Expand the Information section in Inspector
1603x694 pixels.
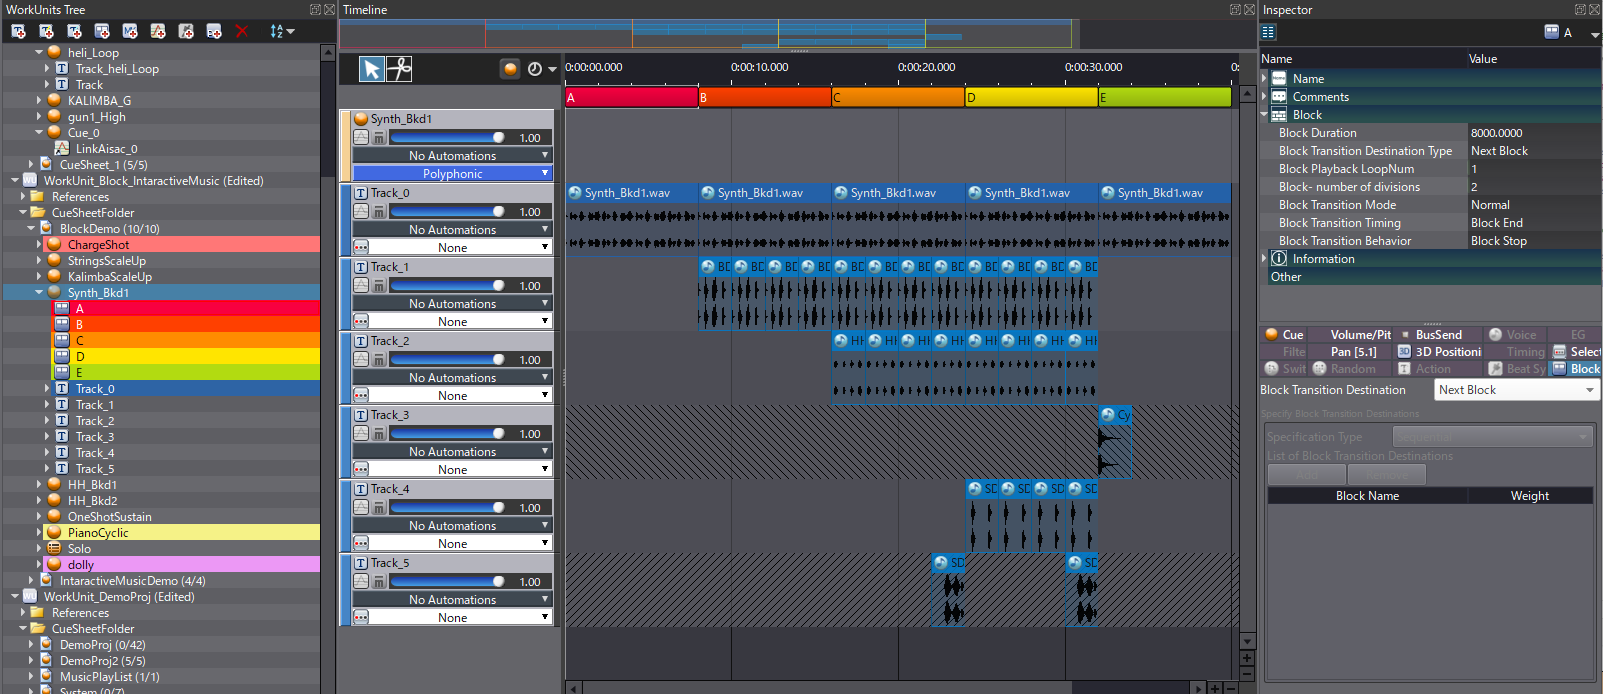point(1264,258)
